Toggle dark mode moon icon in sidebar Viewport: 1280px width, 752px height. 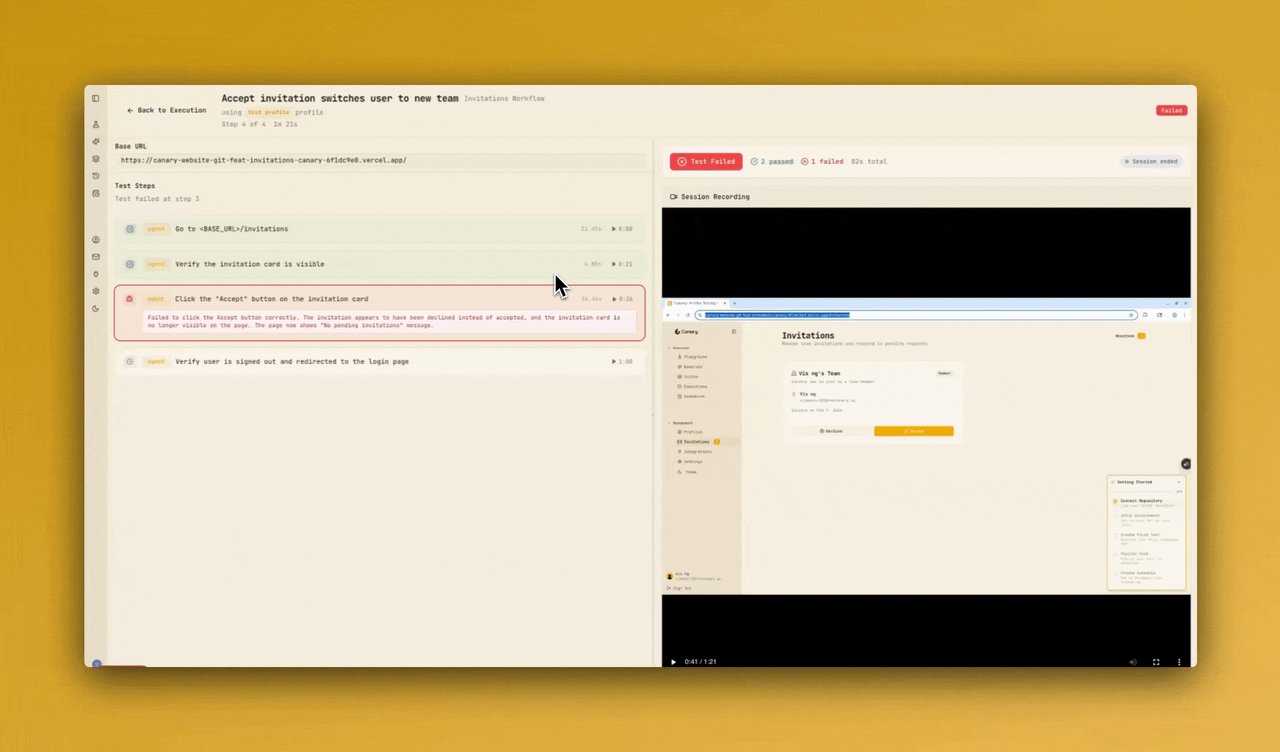tap(96, 308)
